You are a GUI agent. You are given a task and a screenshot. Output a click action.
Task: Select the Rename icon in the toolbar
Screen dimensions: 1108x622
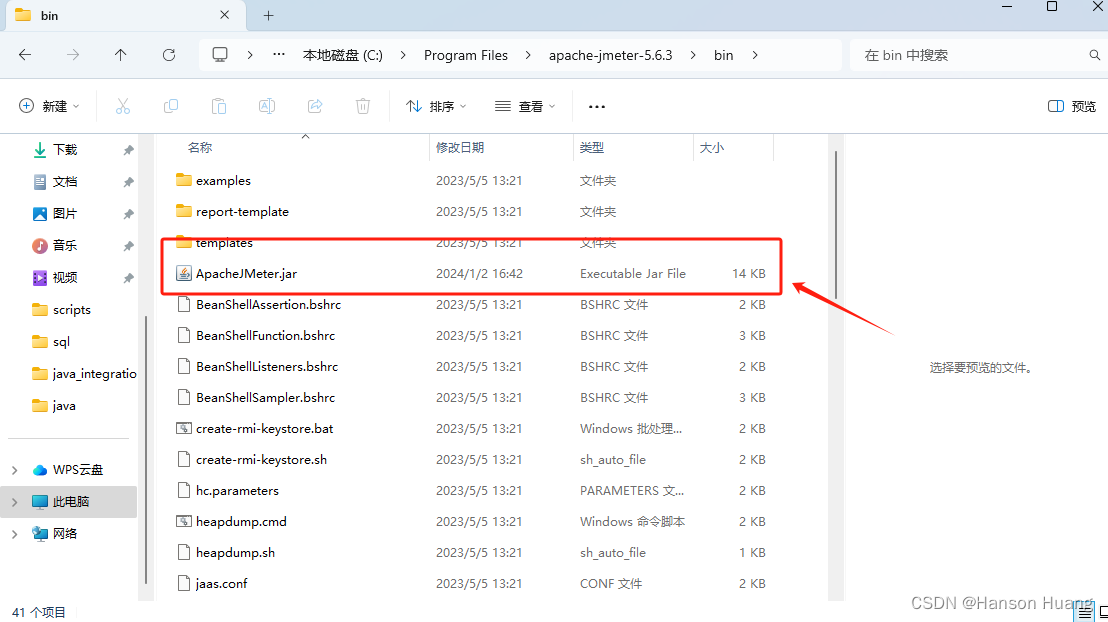click(266, 106)
